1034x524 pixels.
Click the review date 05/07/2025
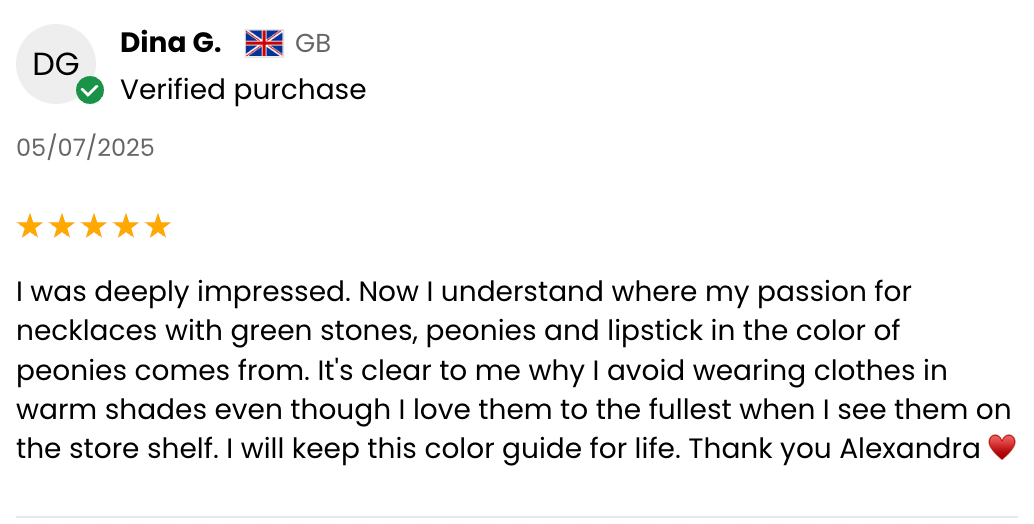pos(86,148)
